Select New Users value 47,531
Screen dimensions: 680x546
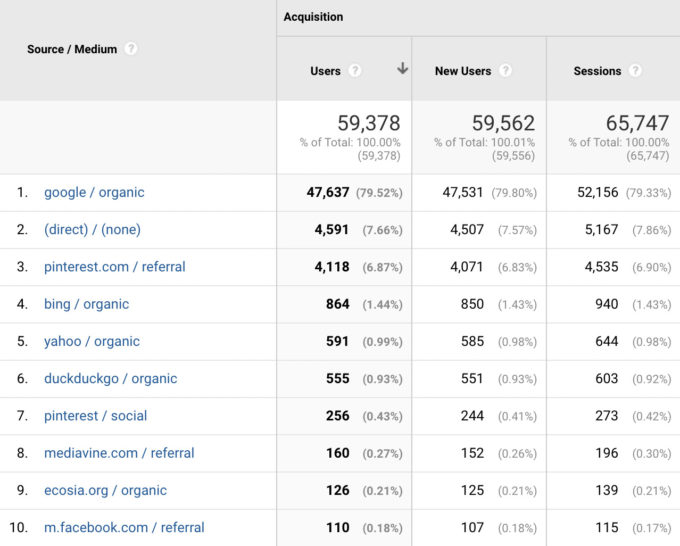[x=462, y=192]
